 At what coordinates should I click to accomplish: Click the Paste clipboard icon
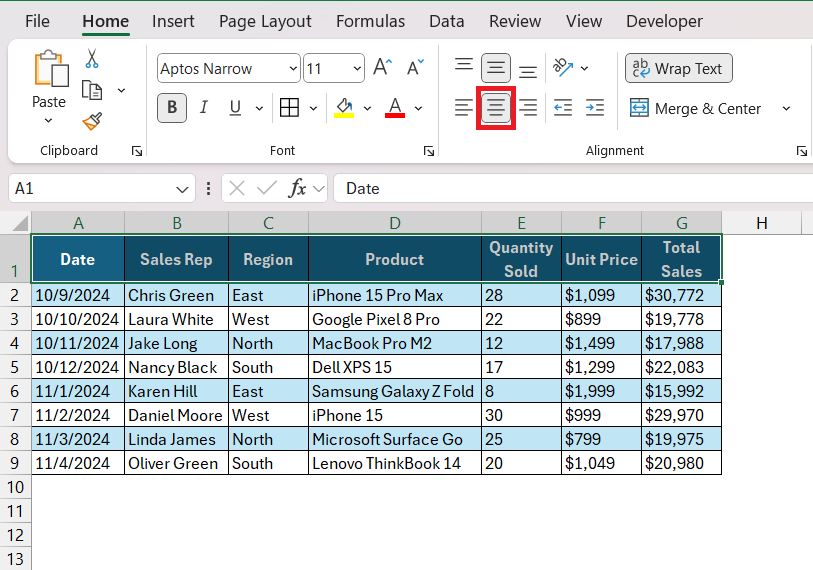click(x=51, y=68)
